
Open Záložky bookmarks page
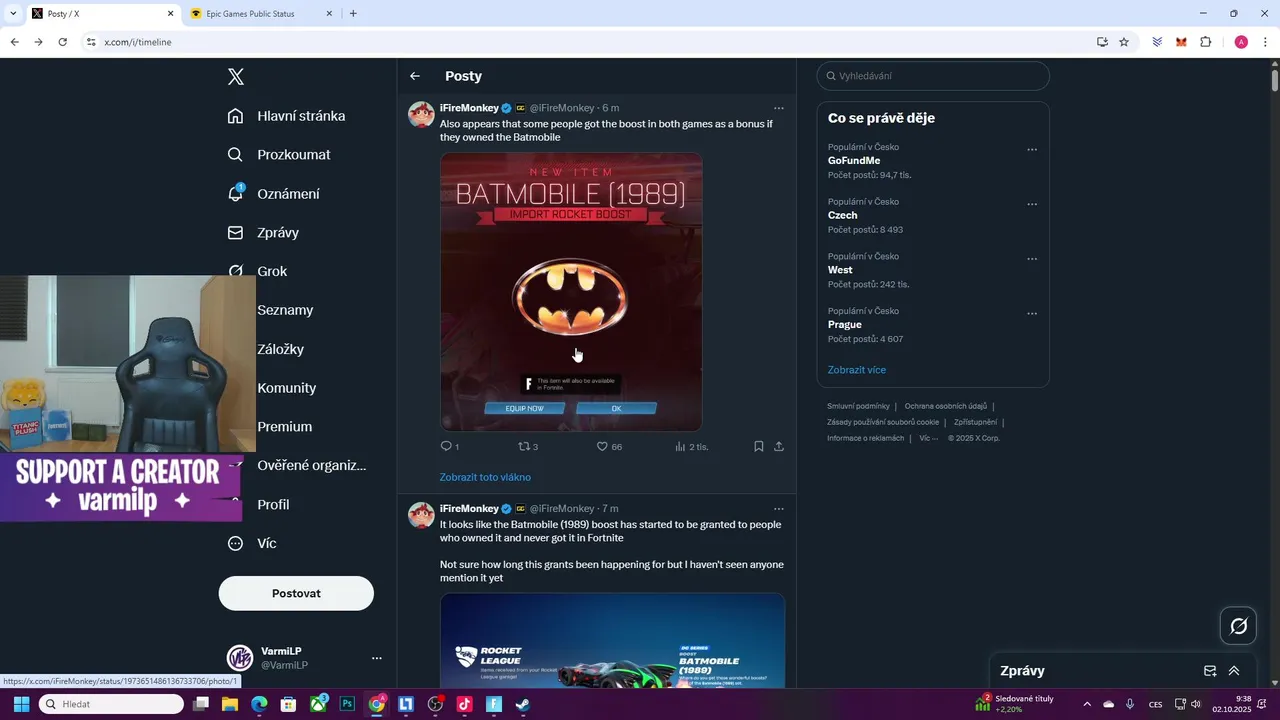click(x=280, y=349)
